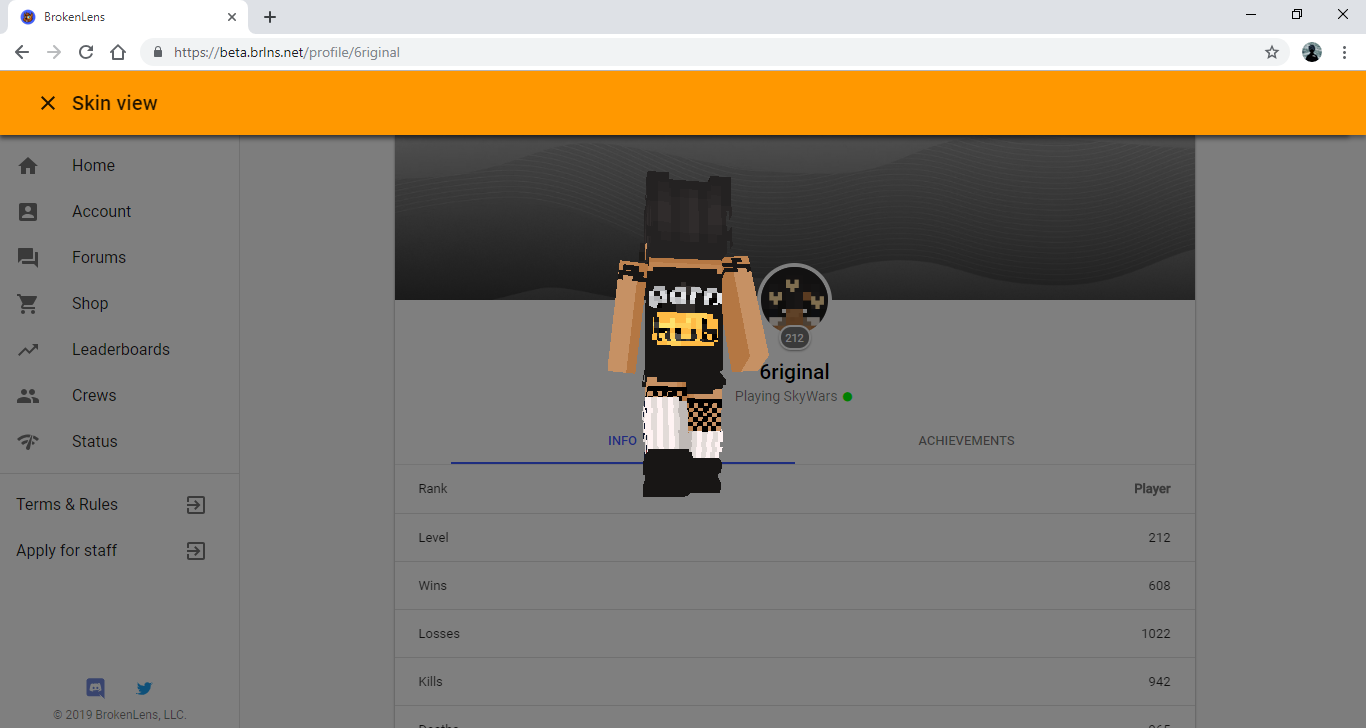The image size is (1366, 728).
Task: Open Leaderboards trending icon
Action: coord(28,350)
